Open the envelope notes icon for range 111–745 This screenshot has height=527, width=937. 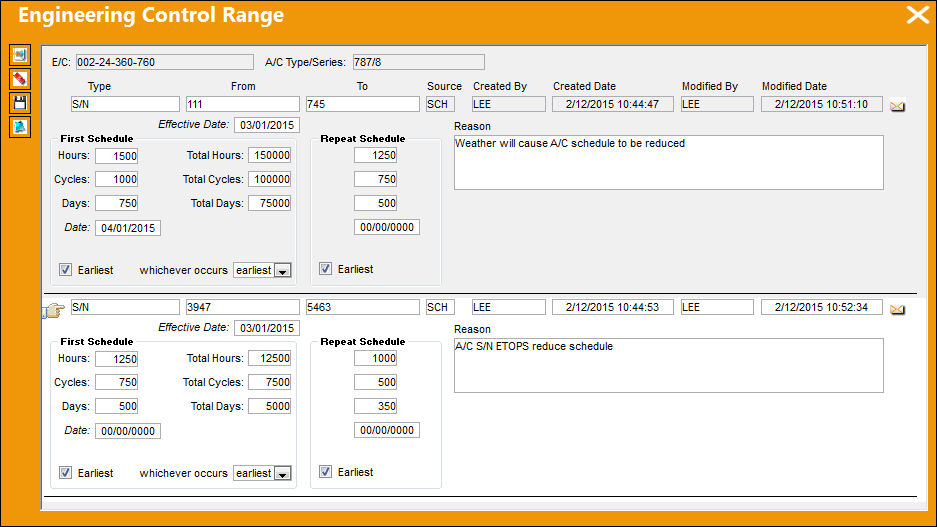point(897,106)
